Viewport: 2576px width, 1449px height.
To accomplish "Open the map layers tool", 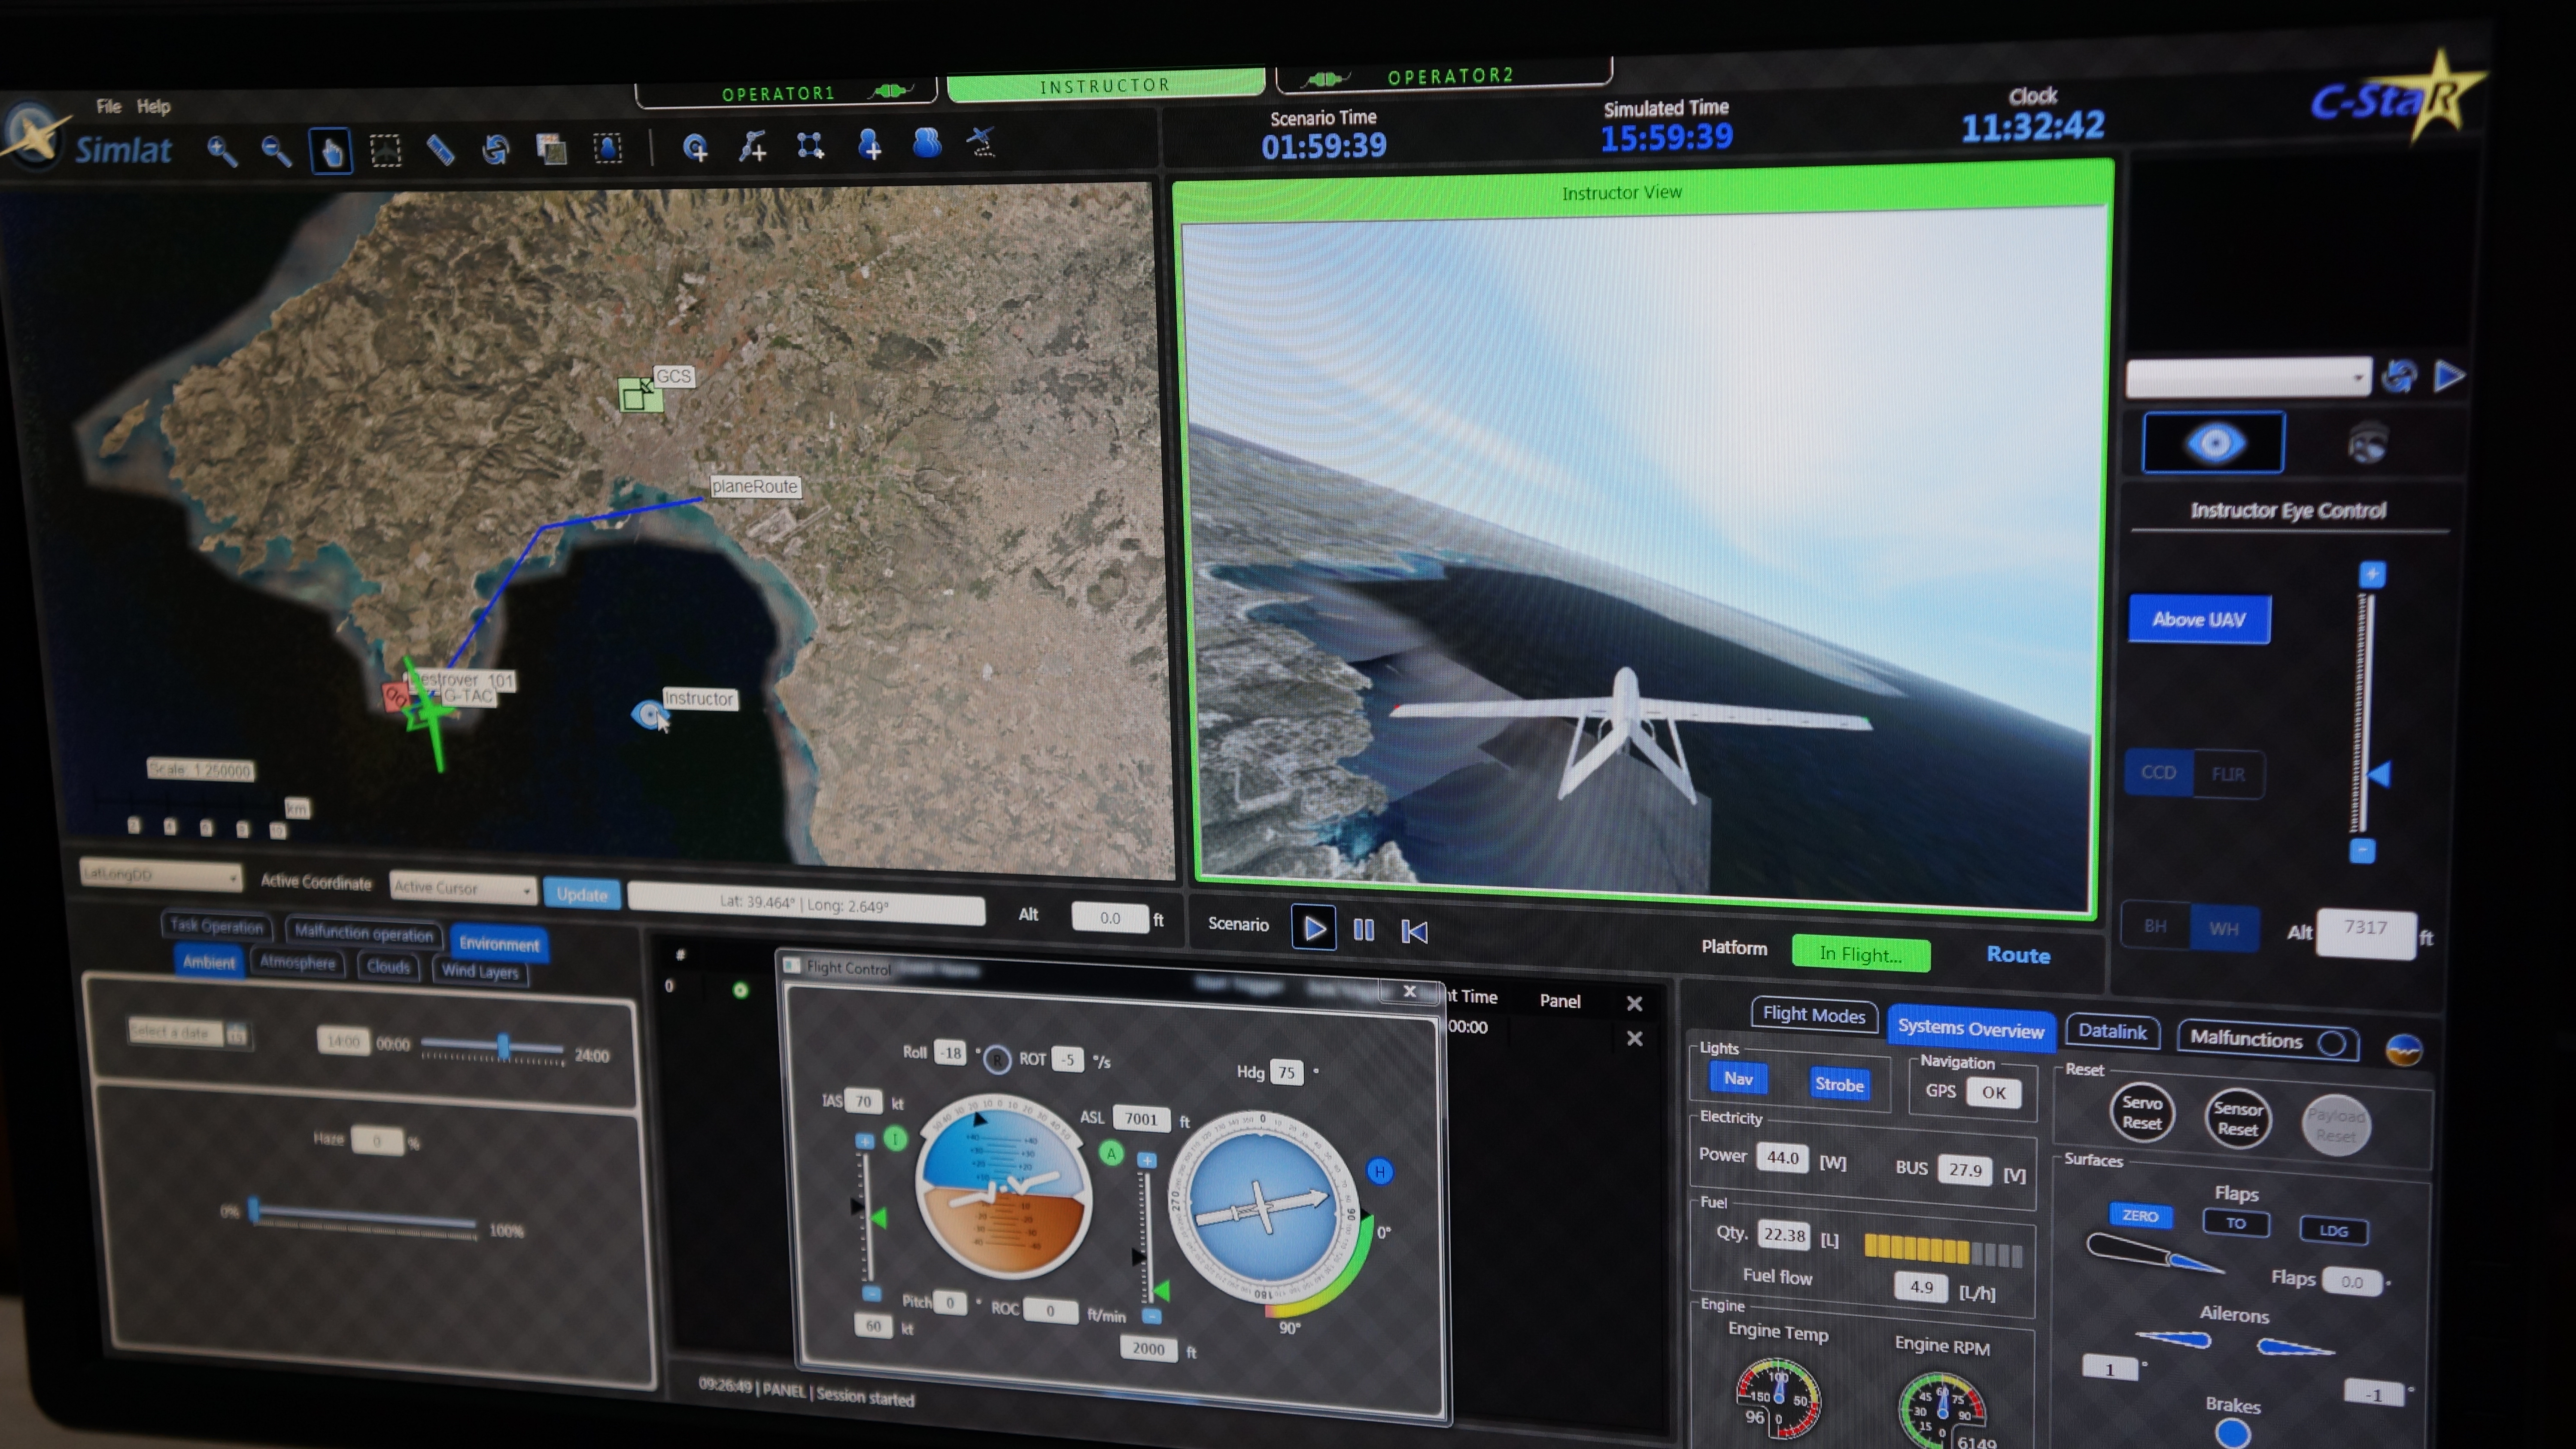I will tap(551, 149).
